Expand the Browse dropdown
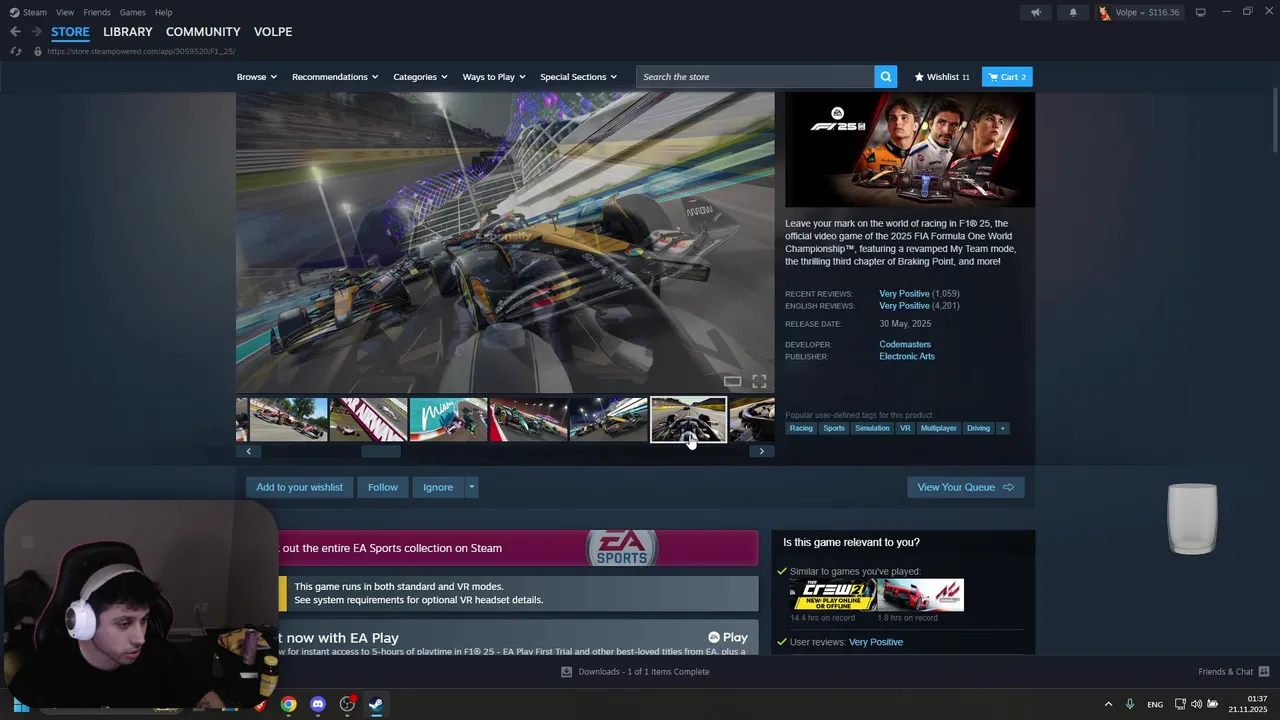The width and height of the screenshot is (1280, 720). pyautogui.click(x=256, y=77)
